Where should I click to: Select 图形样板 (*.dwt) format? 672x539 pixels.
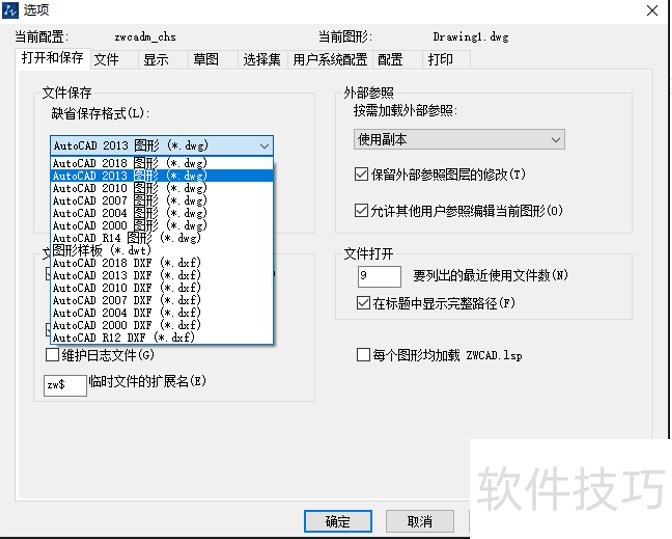pyautogui.click(x=162, y=250)
